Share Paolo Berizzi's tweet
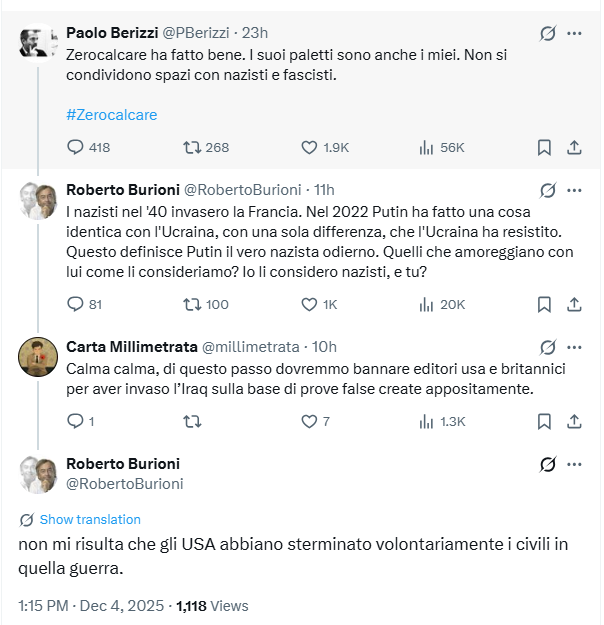 pos(574,147)
